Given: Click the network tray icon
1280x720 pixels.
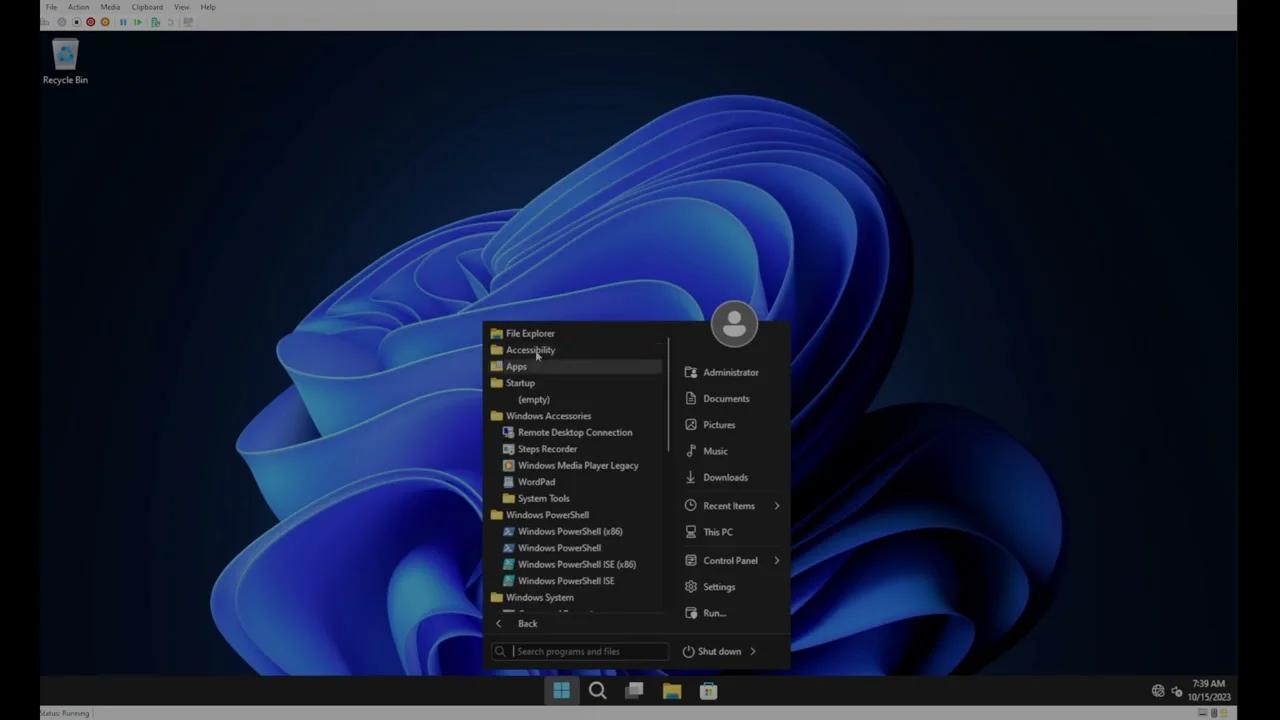Looking at the screenshot, I should (x=1158, y=691).
